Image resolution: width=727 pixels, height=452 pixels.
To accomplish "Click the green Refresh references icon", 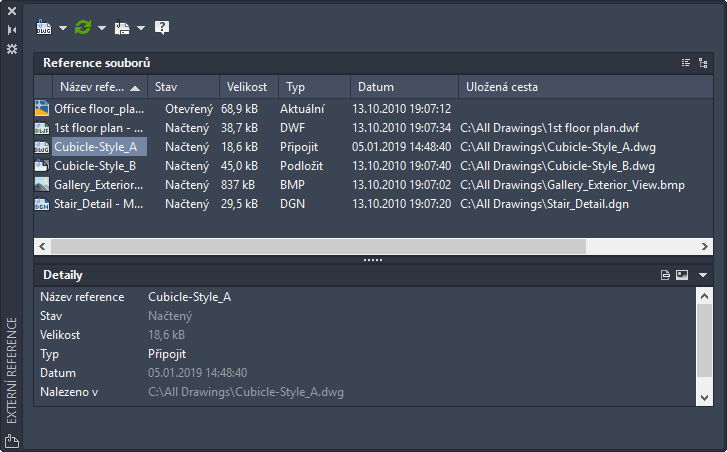I will [83, 28].
